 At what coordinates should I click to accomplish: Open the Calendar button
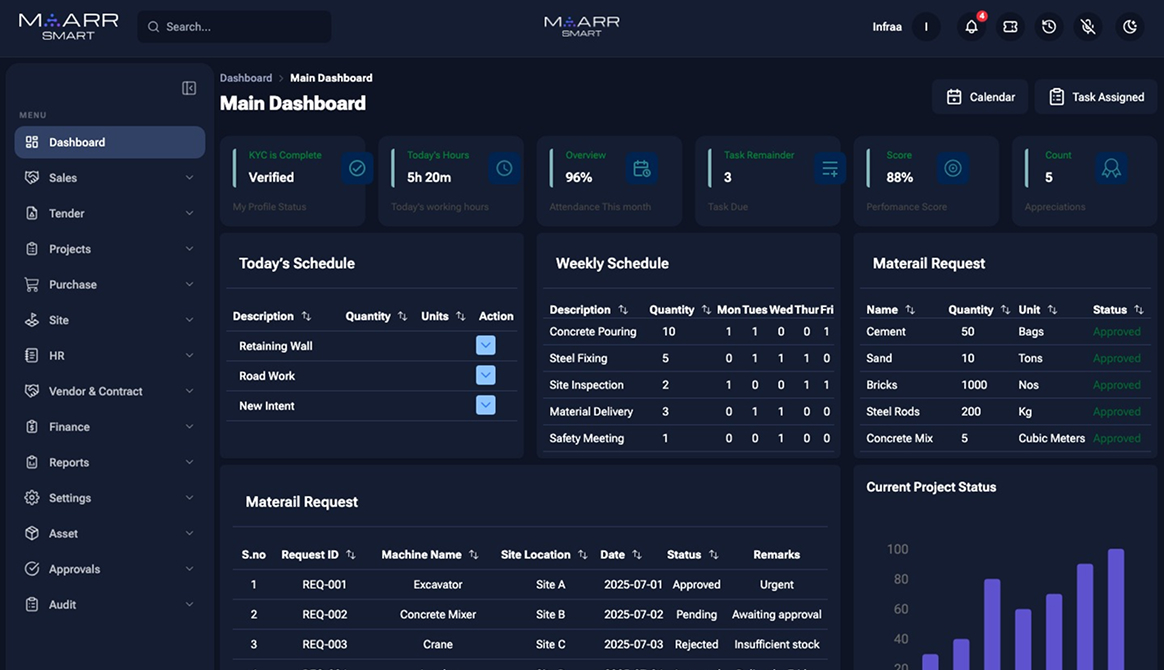coord(980,97)
